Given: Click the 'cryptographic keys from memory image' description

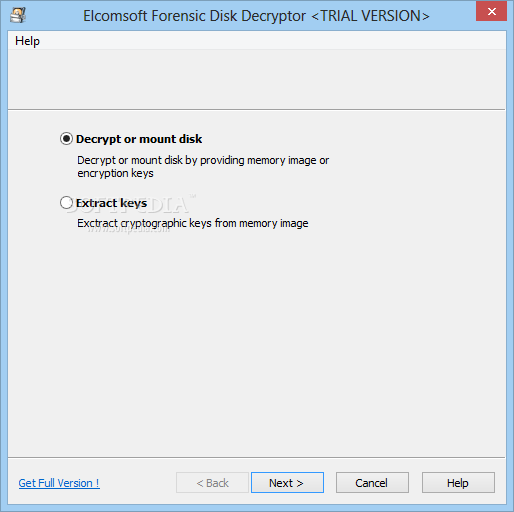Looking at the screenshot, I should pyautogui.click(x=193, y=223).
